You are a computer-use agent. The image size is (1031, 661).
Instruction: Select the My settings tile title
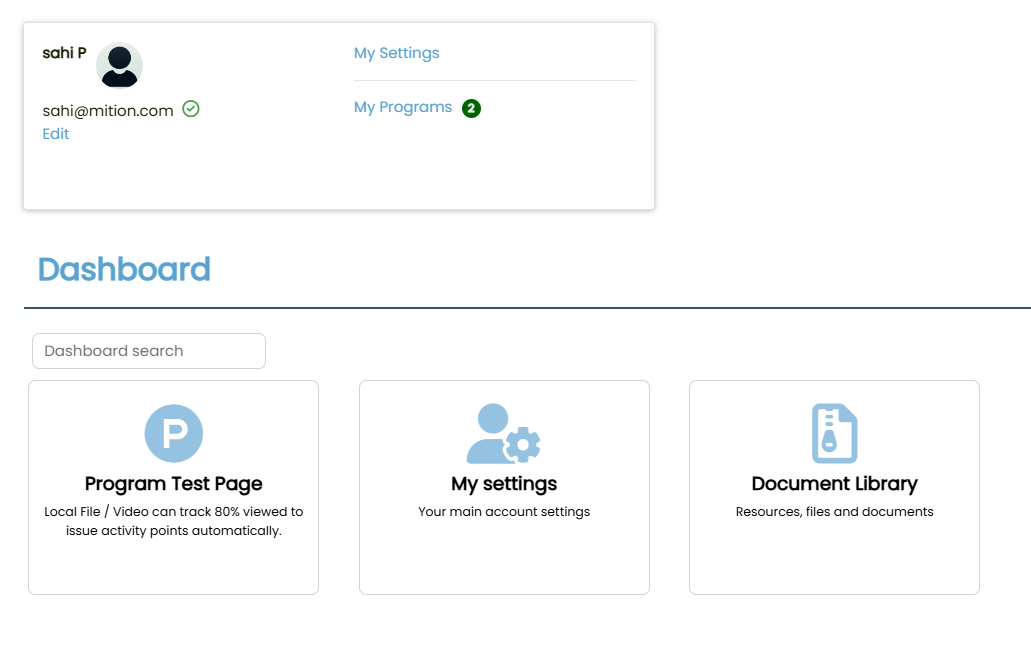coord(504,484)
